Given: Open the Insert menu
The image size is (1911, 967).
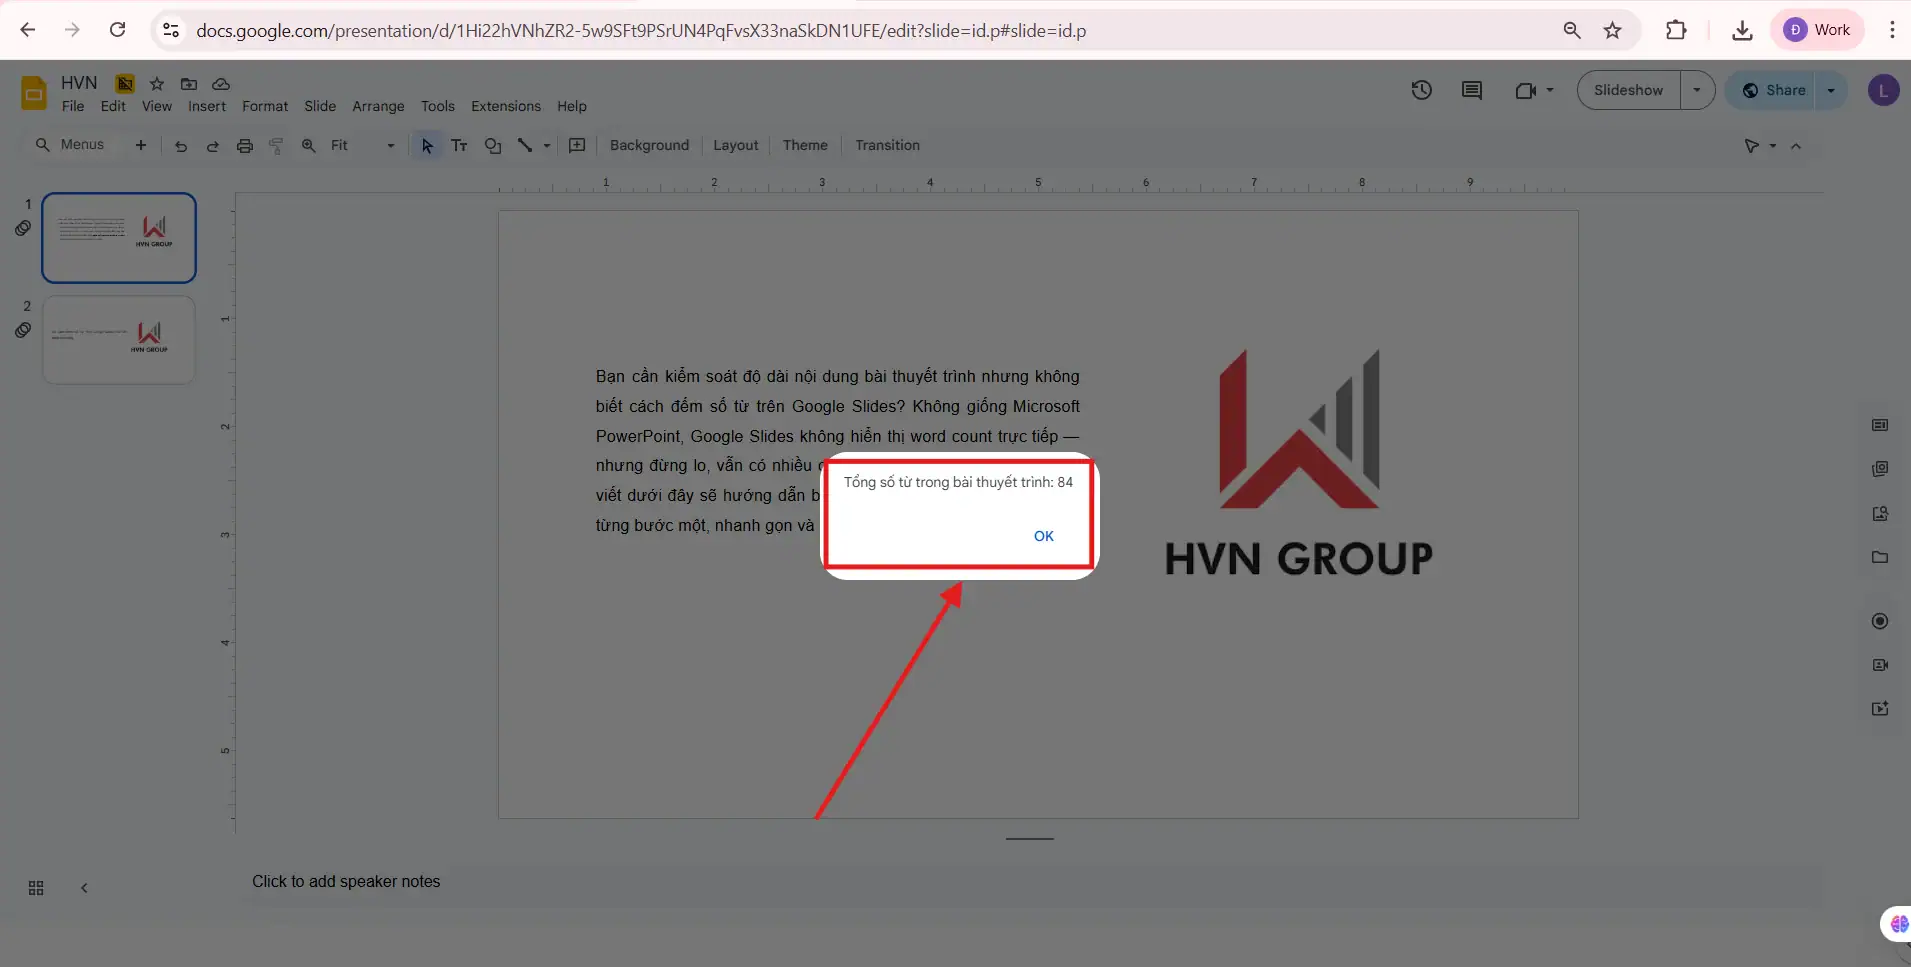Looking at the screenshot, I should pyautogui.click(x=207, y=106).
